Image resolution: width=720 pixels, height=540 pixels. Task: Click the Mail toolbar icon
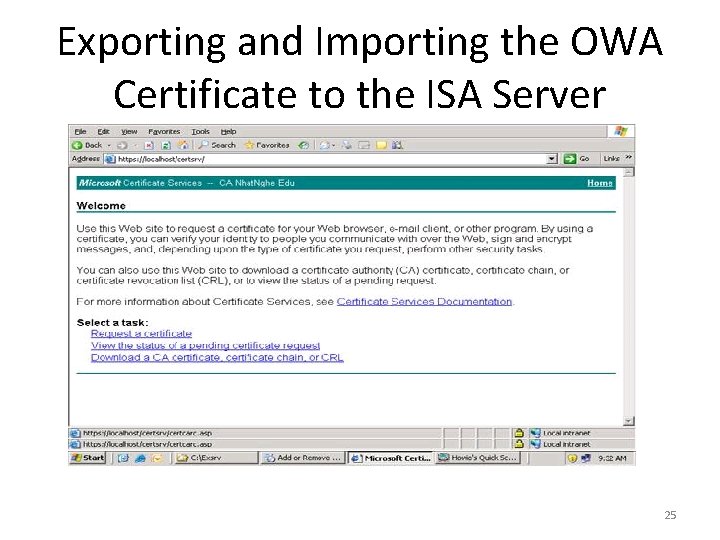[325, 145]
